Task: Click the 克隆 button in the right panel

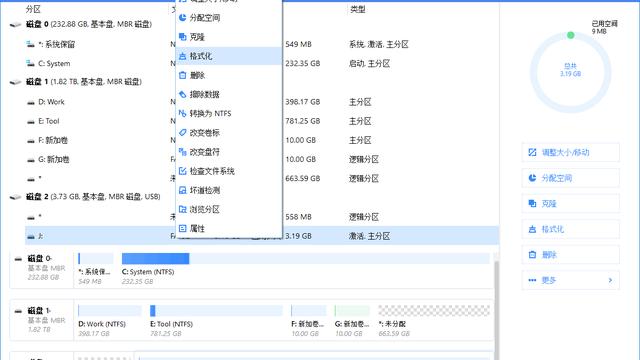Action: [x=570, y=203]
